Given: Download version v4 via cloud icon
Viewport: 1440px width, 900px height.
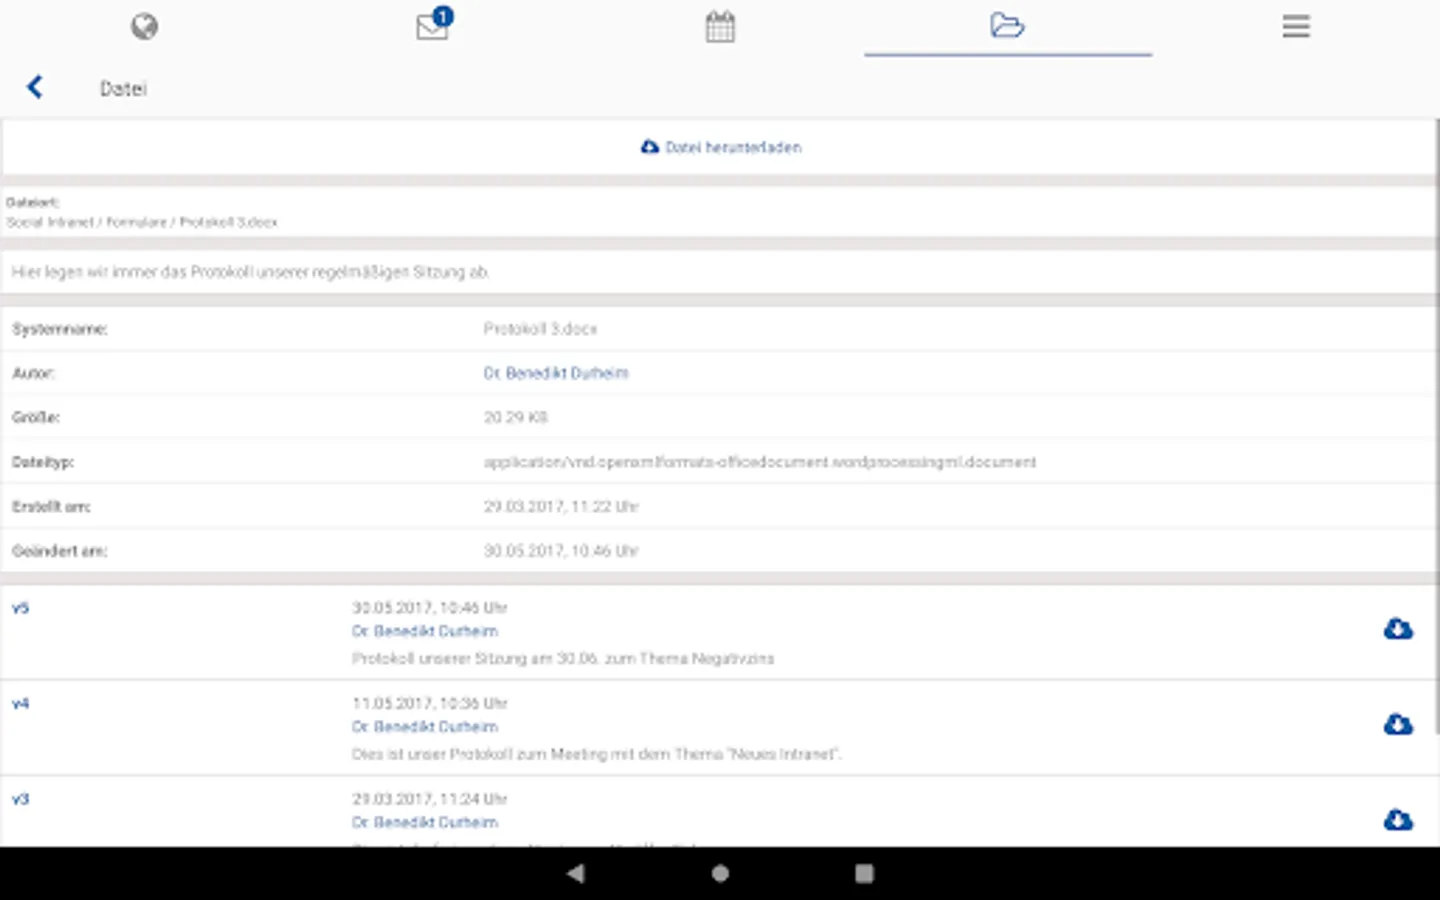Looking at the screenshot, I should tap(1398, 724).
